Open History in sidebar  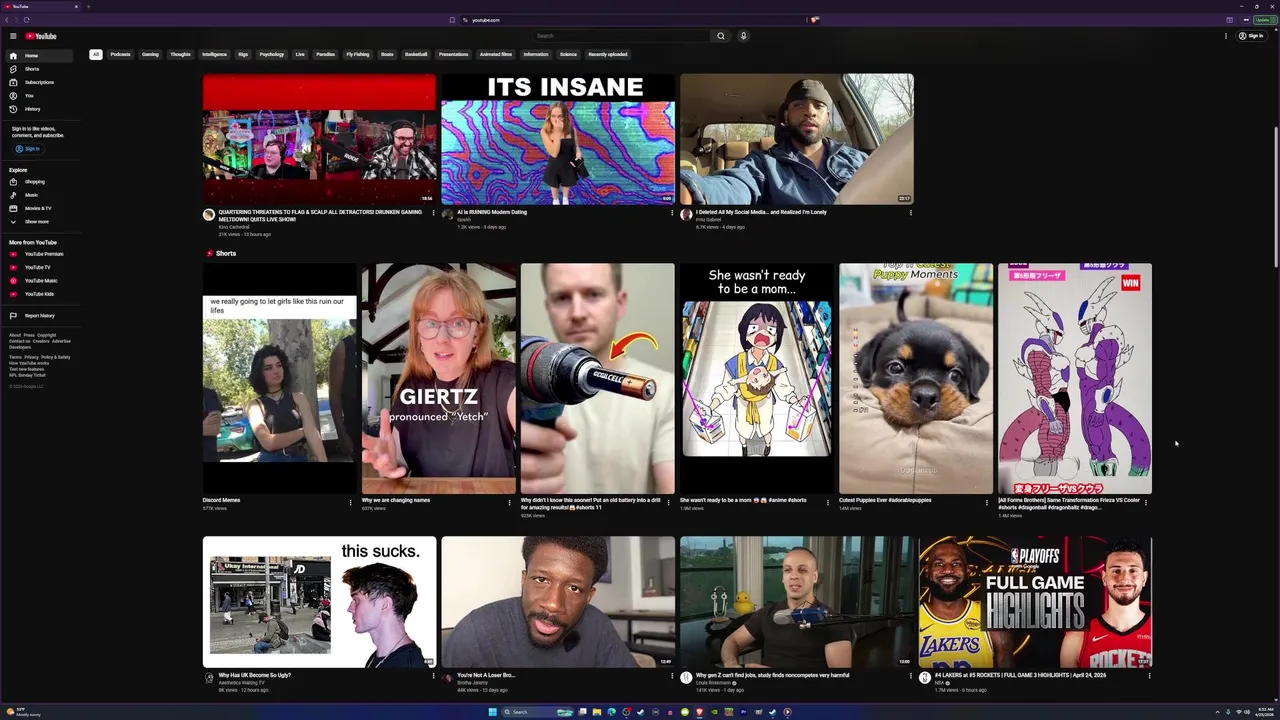pos(37,108)
